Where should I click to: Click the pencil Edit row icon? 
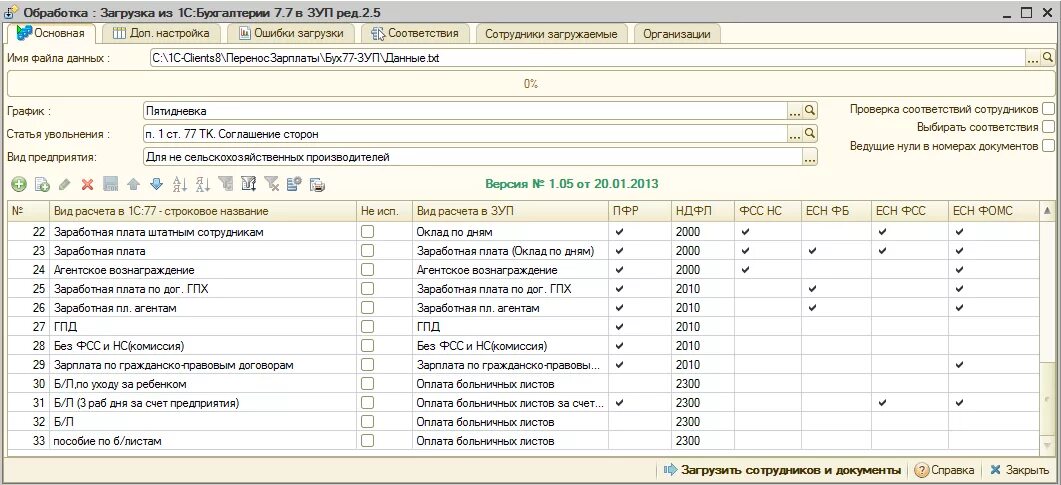pyautogui.click(x=64, y=184)
